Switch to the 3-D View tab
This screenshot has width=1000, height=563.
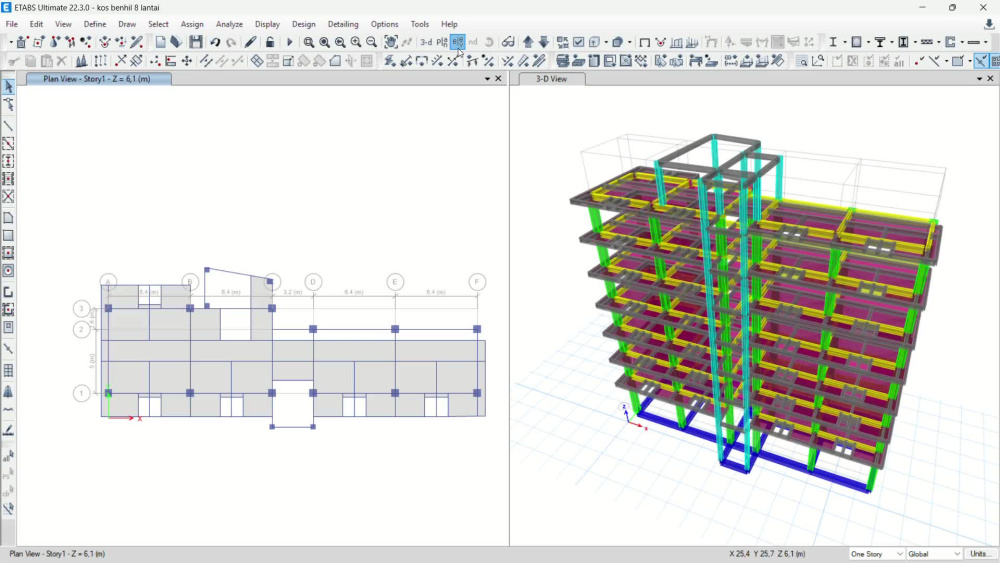click(x=552, y=79)
